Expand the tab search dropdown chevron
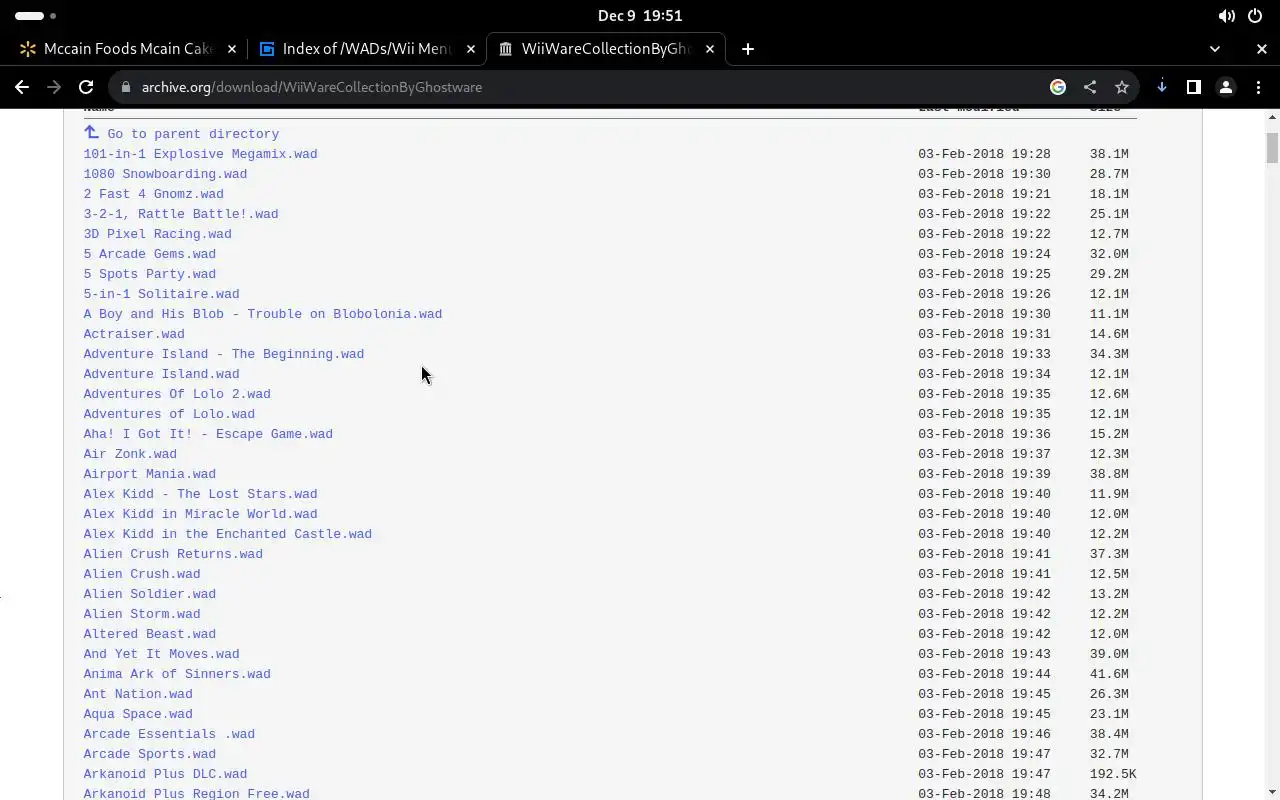 tap(1215, 48)
